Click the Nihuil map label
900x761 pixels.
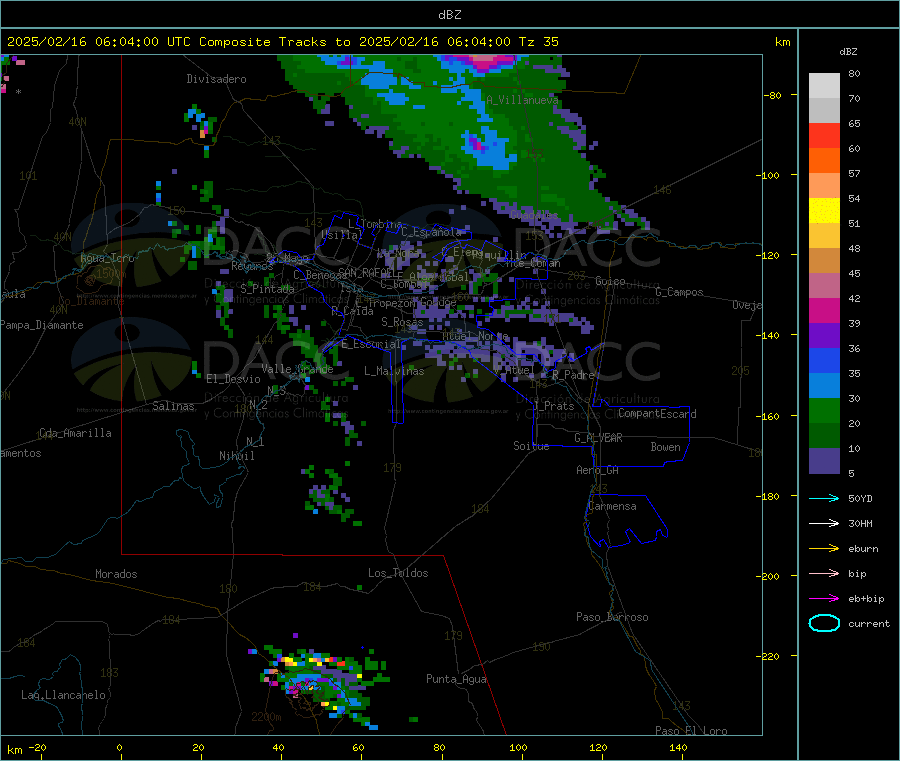coord(237,456)
